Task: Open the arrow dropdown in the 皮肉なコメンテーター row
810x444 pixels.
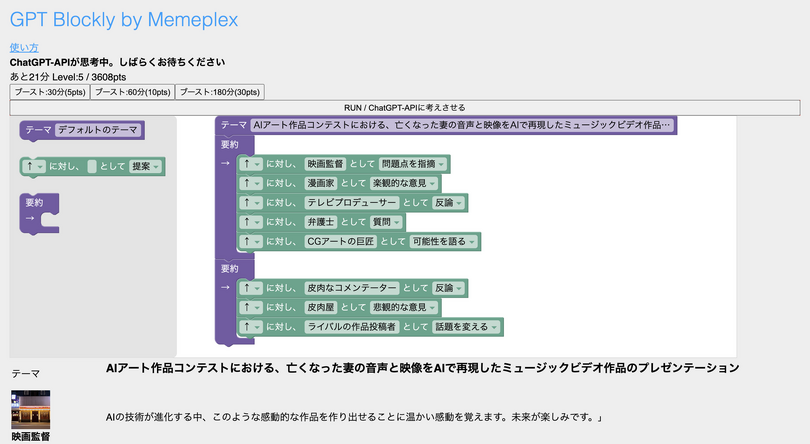Action: click(x=251, y=288)
